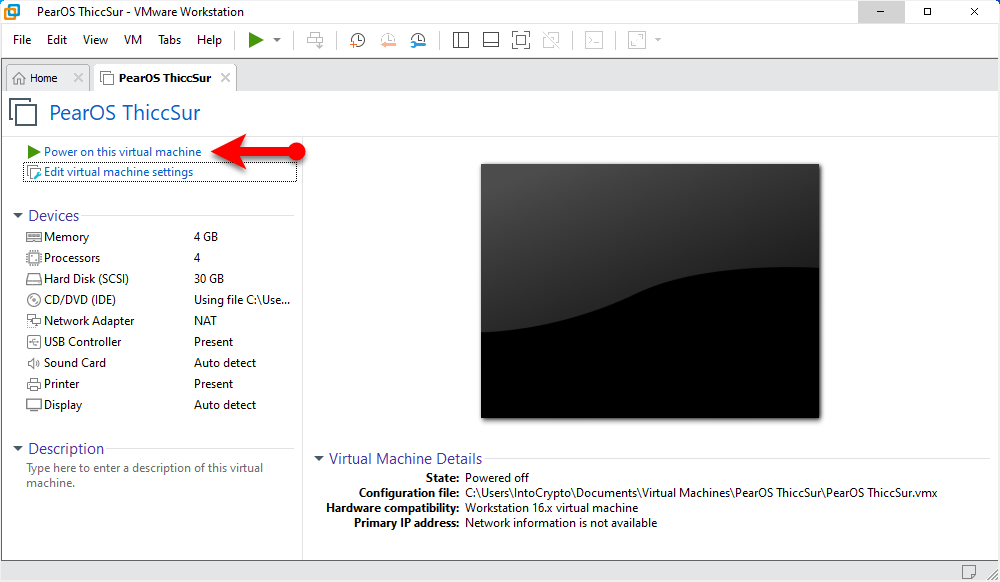Click the green Power On toolbar button

[256, 40]
